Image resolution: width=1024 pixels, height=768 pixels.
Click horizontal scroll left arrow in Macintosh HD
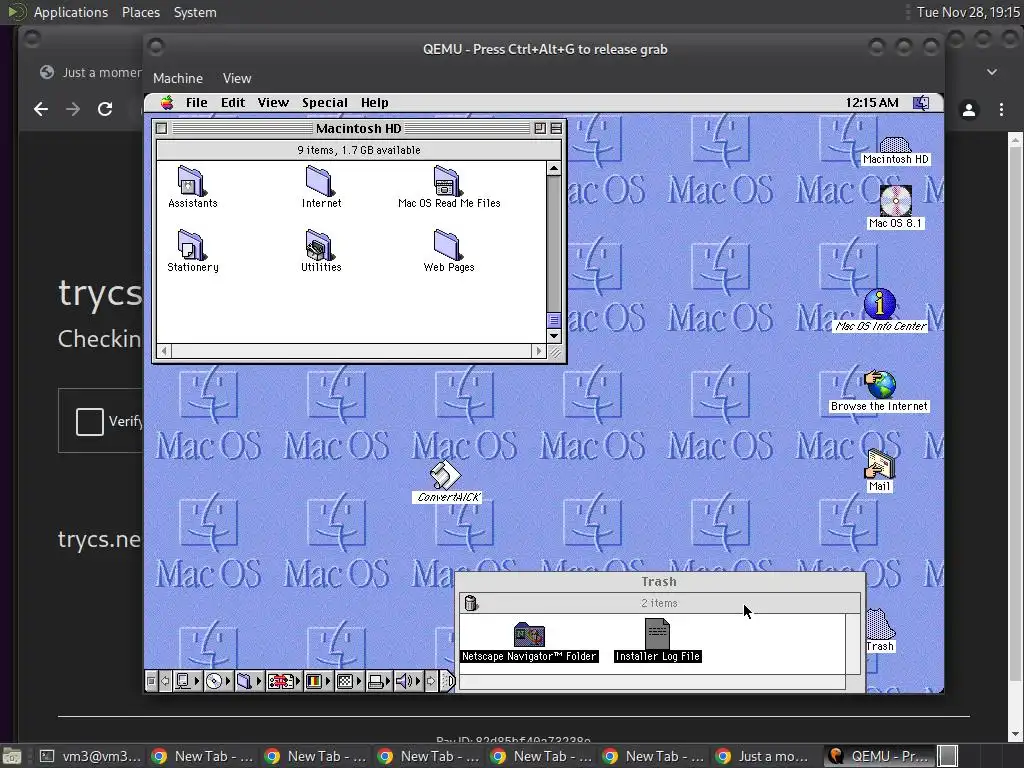pos(164,351)
